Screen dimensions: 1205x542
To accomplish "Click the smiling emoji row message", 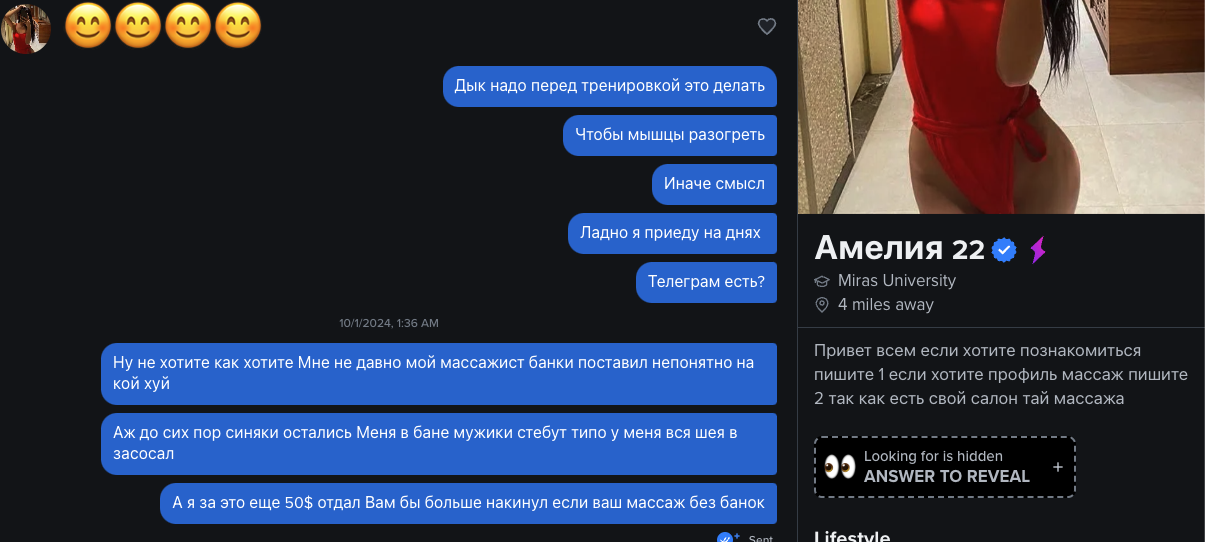I will tap(163, 27).
